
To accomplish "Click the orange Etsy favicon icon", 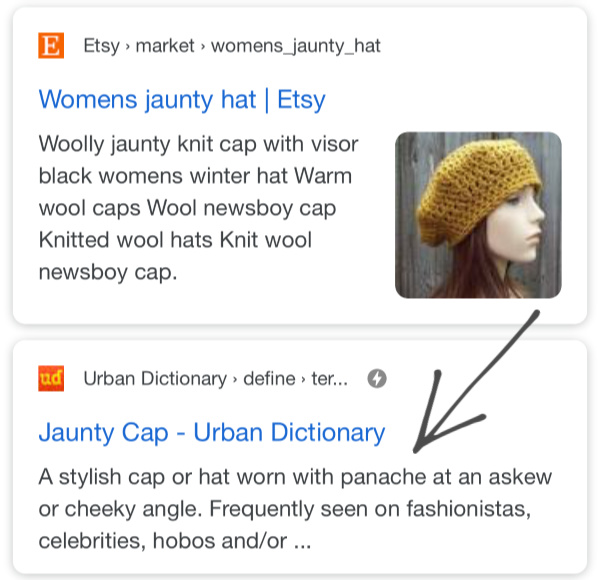I will click(51, 46).
